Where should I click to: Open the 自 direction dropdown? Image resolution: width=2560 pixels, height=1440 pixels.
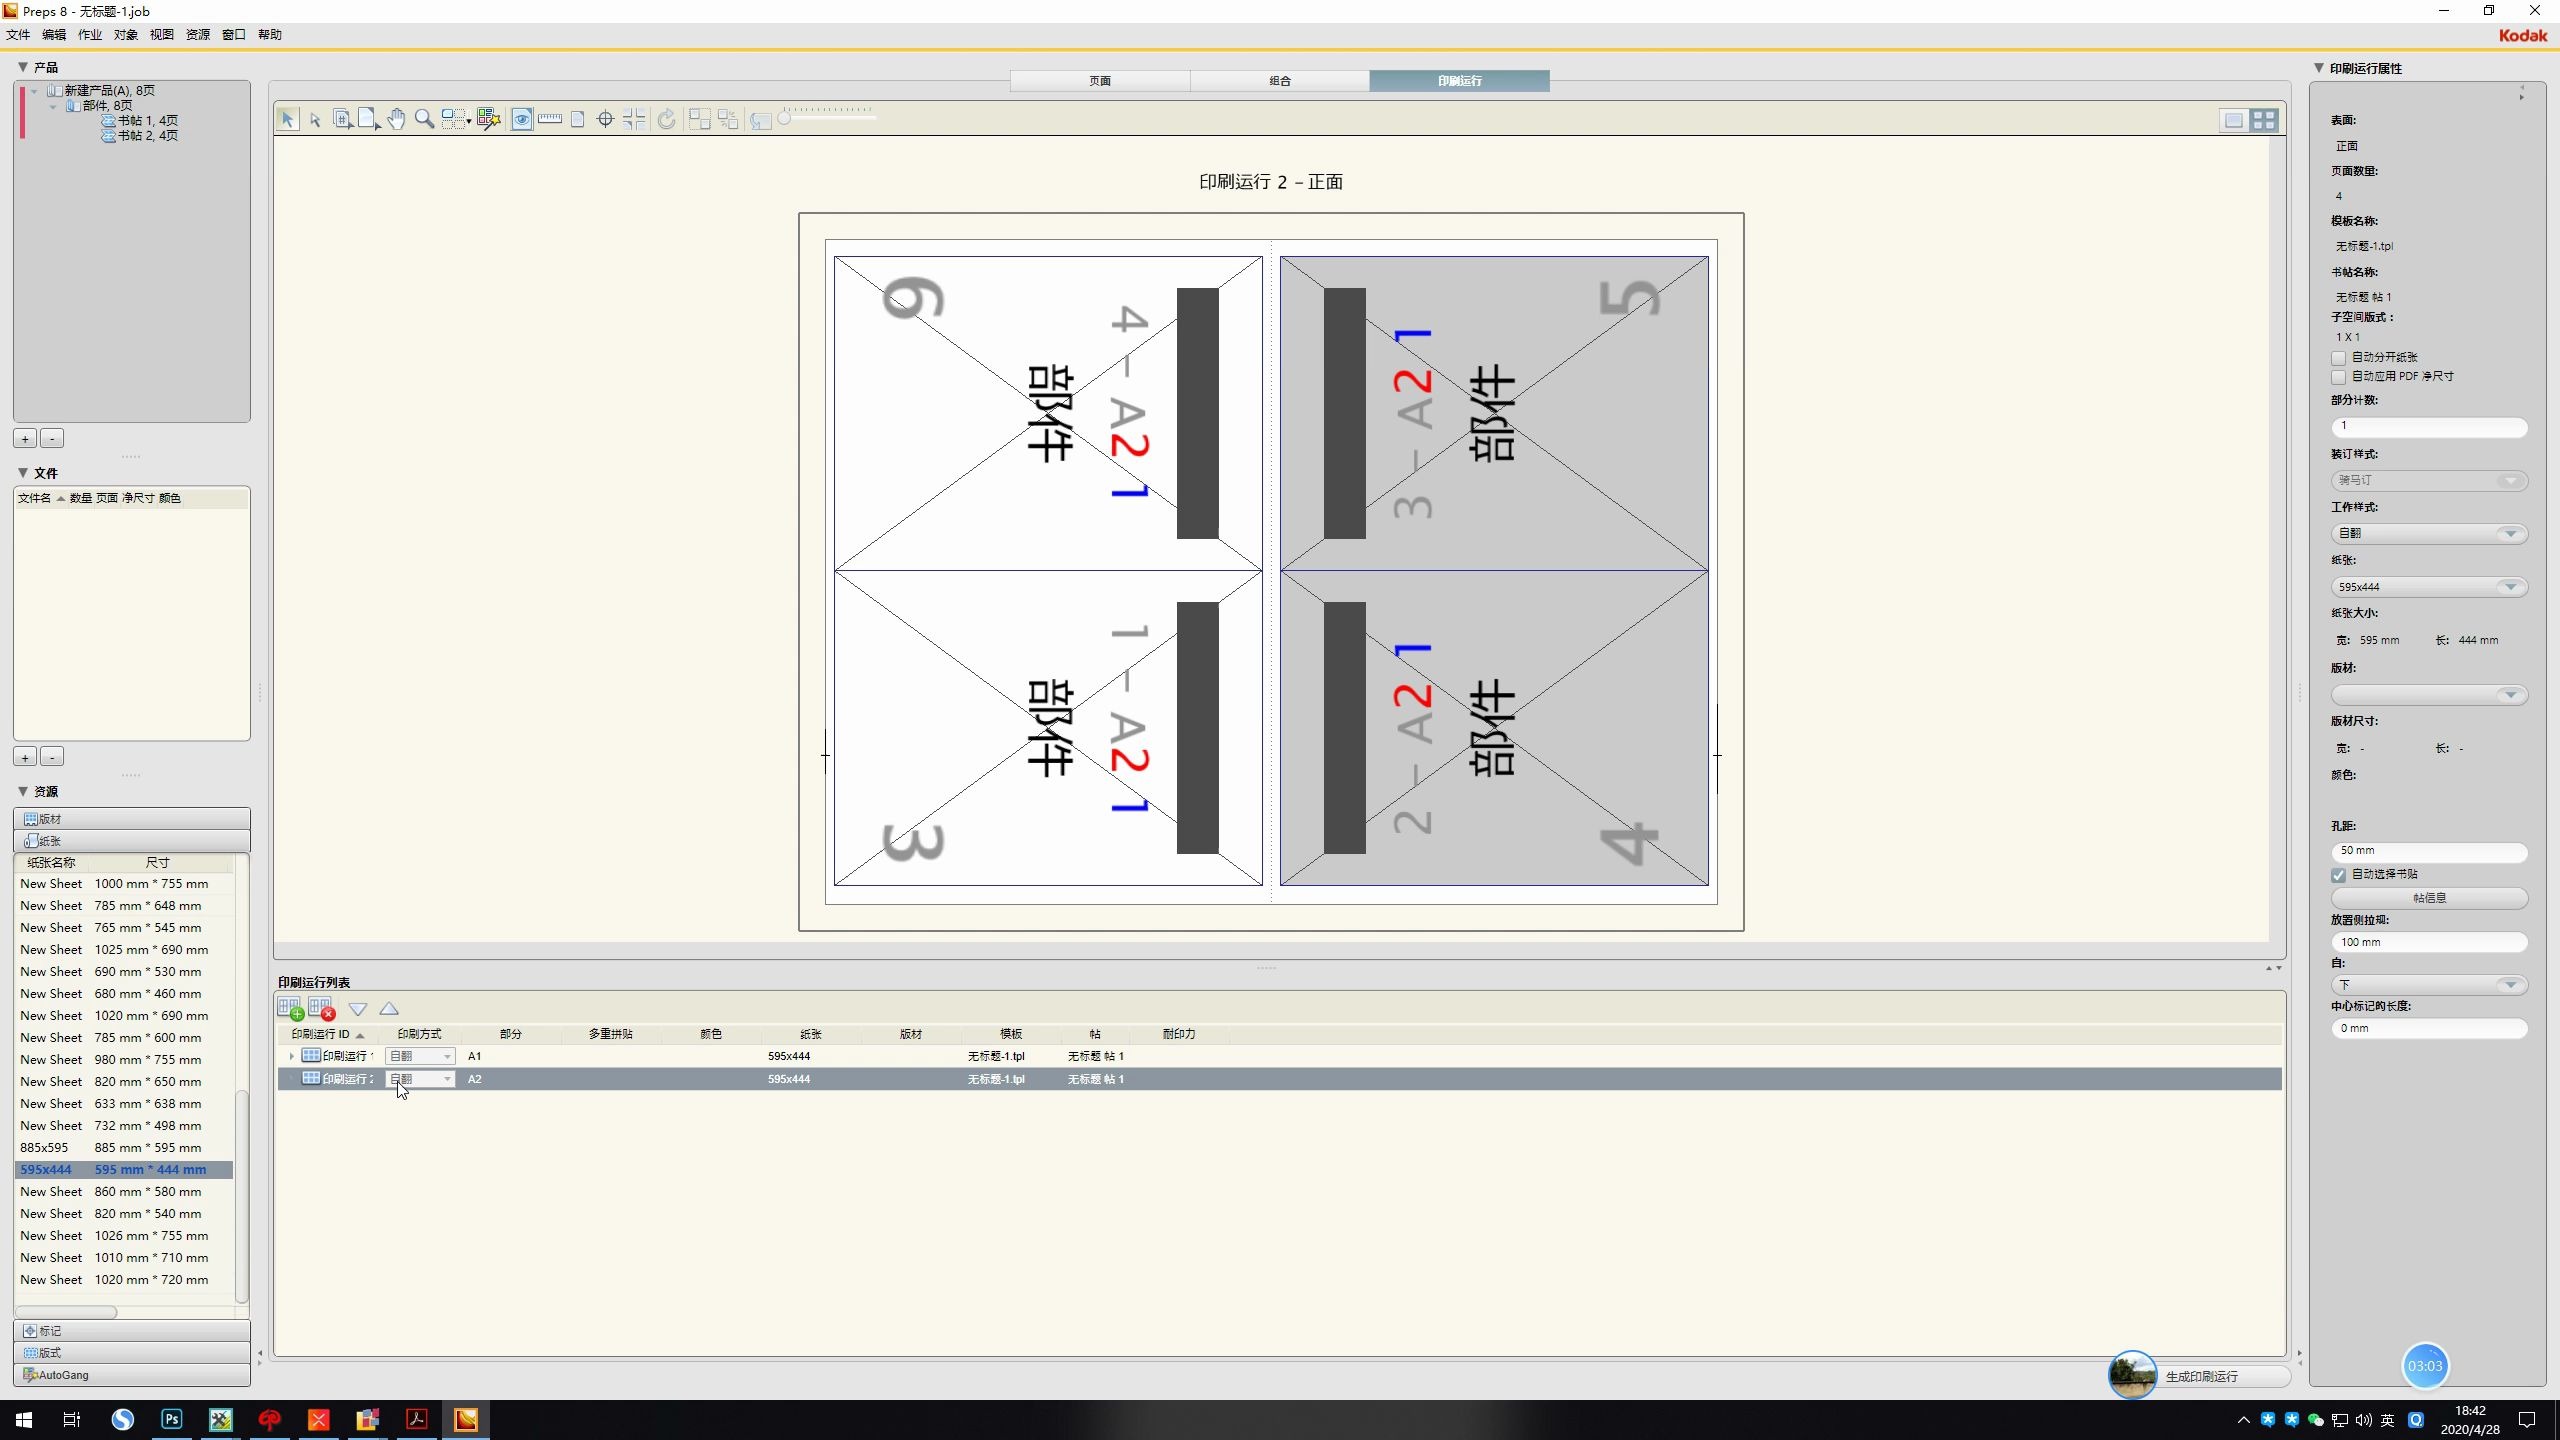click(x=2429, y=985)
